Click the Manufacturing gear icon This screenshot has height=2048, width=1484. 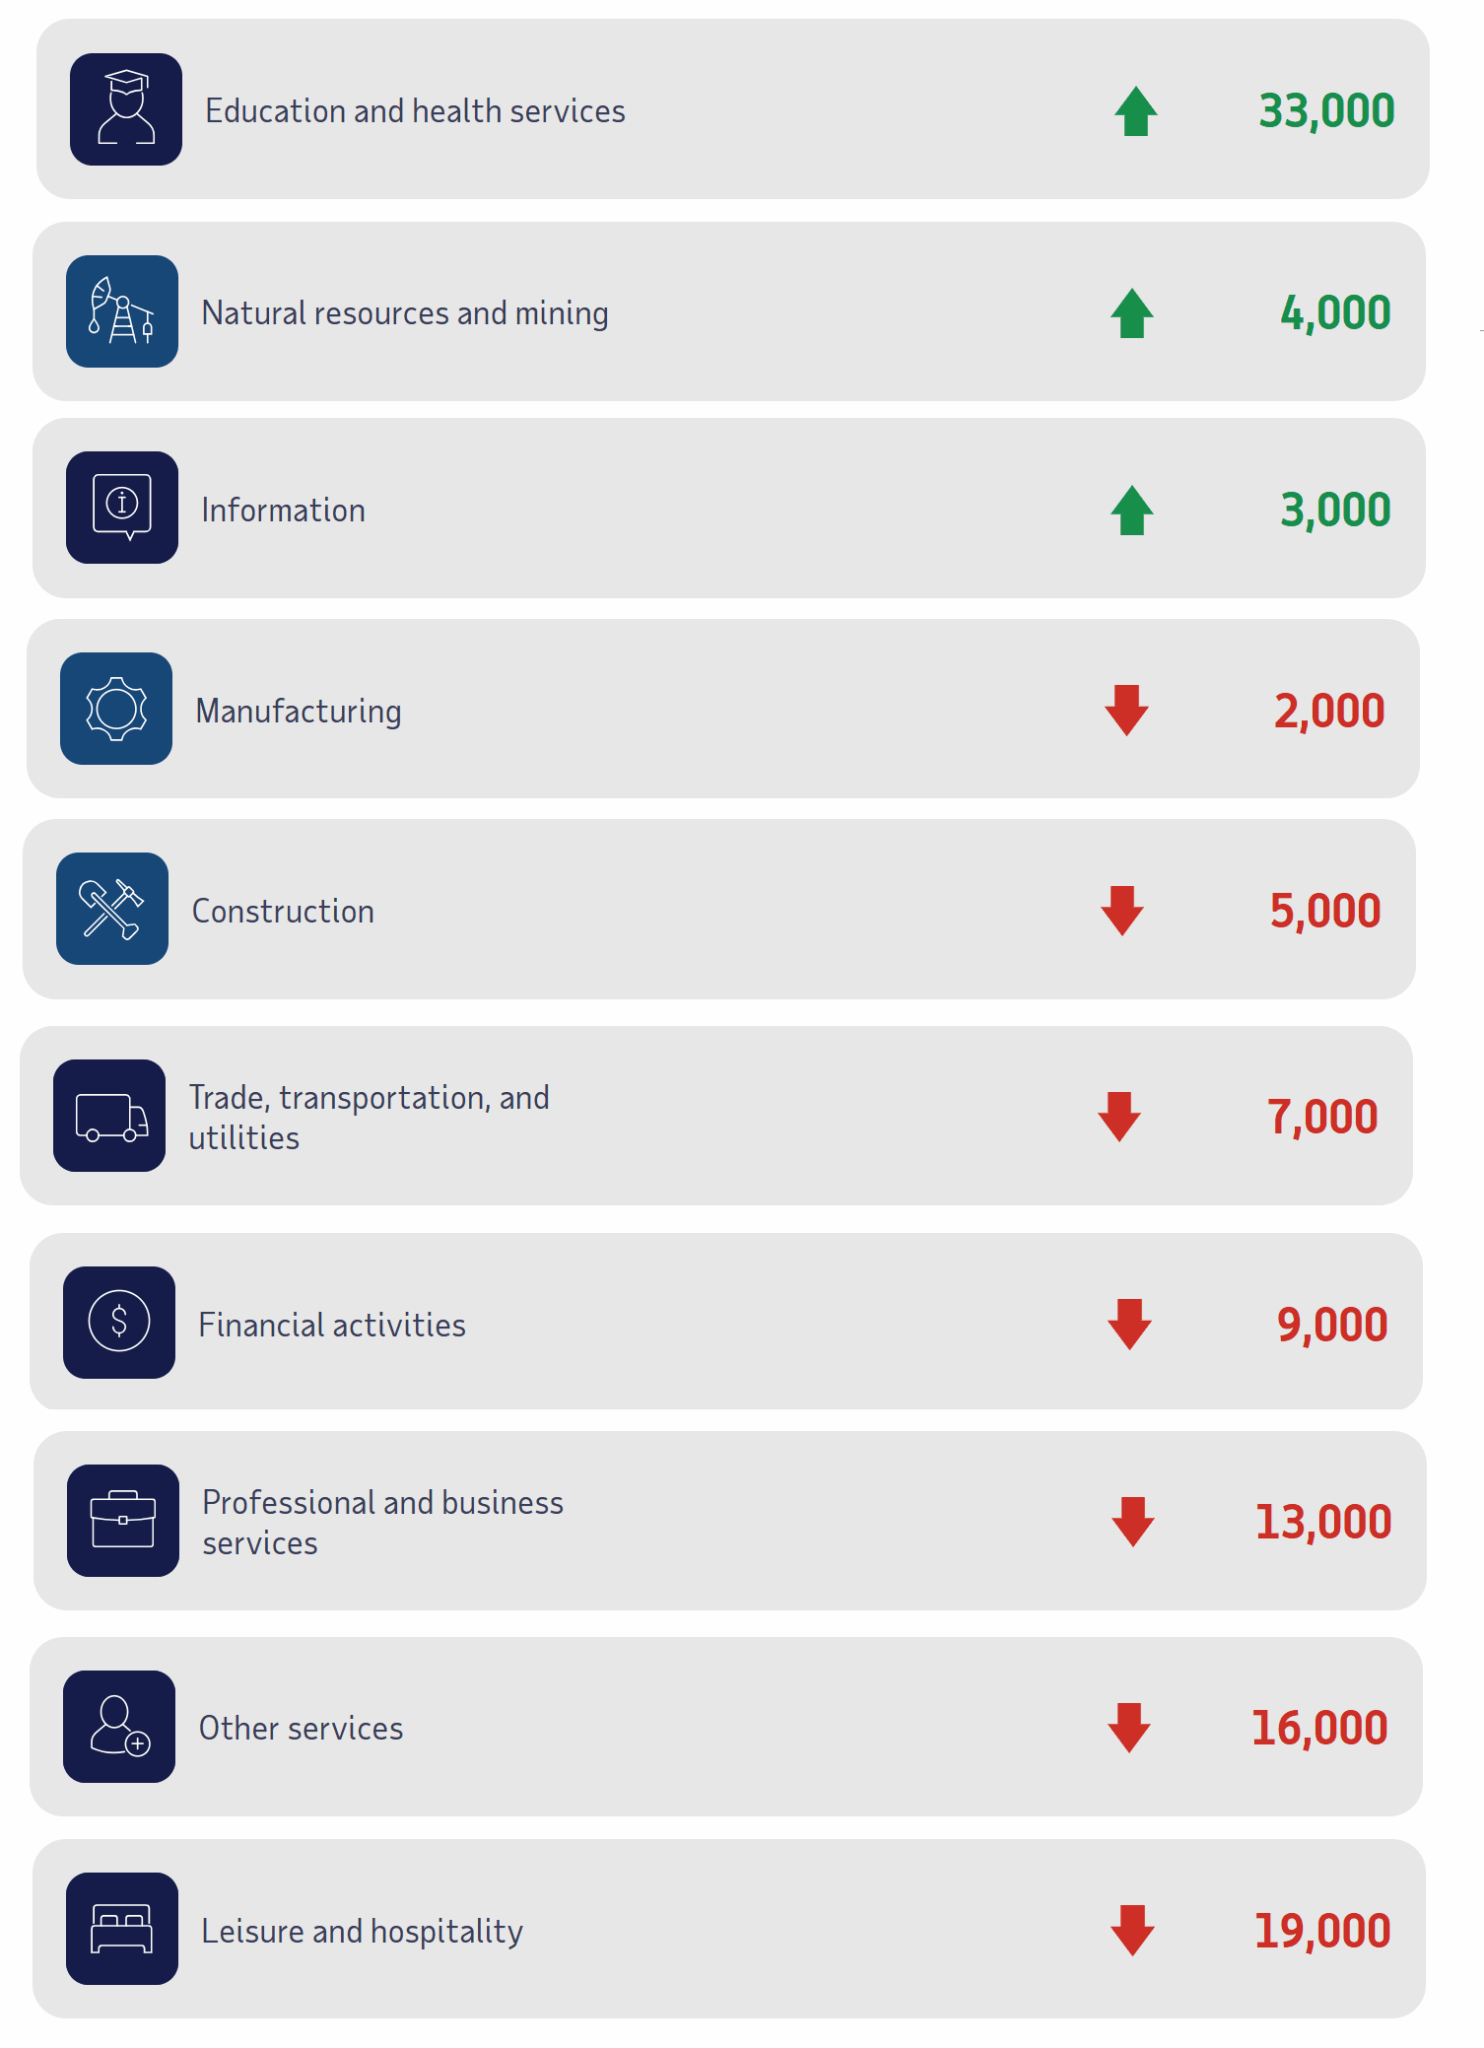(x=116, y=708)
